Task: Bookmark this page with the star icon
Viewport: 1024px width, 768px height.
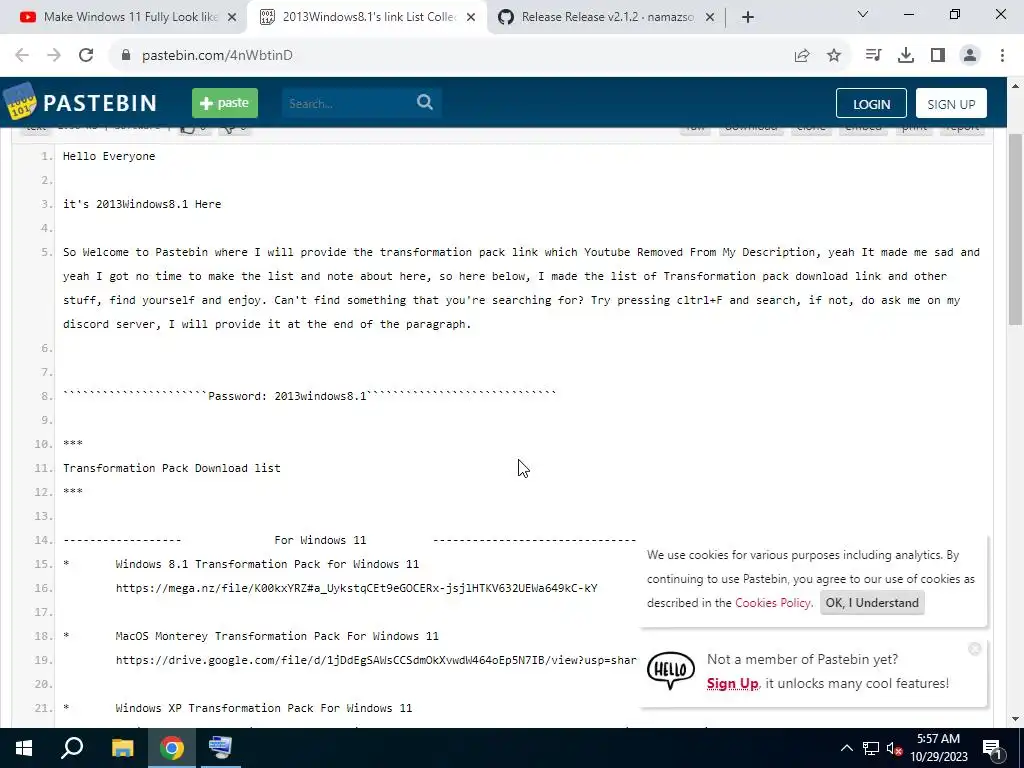Action: coord(834,55)
